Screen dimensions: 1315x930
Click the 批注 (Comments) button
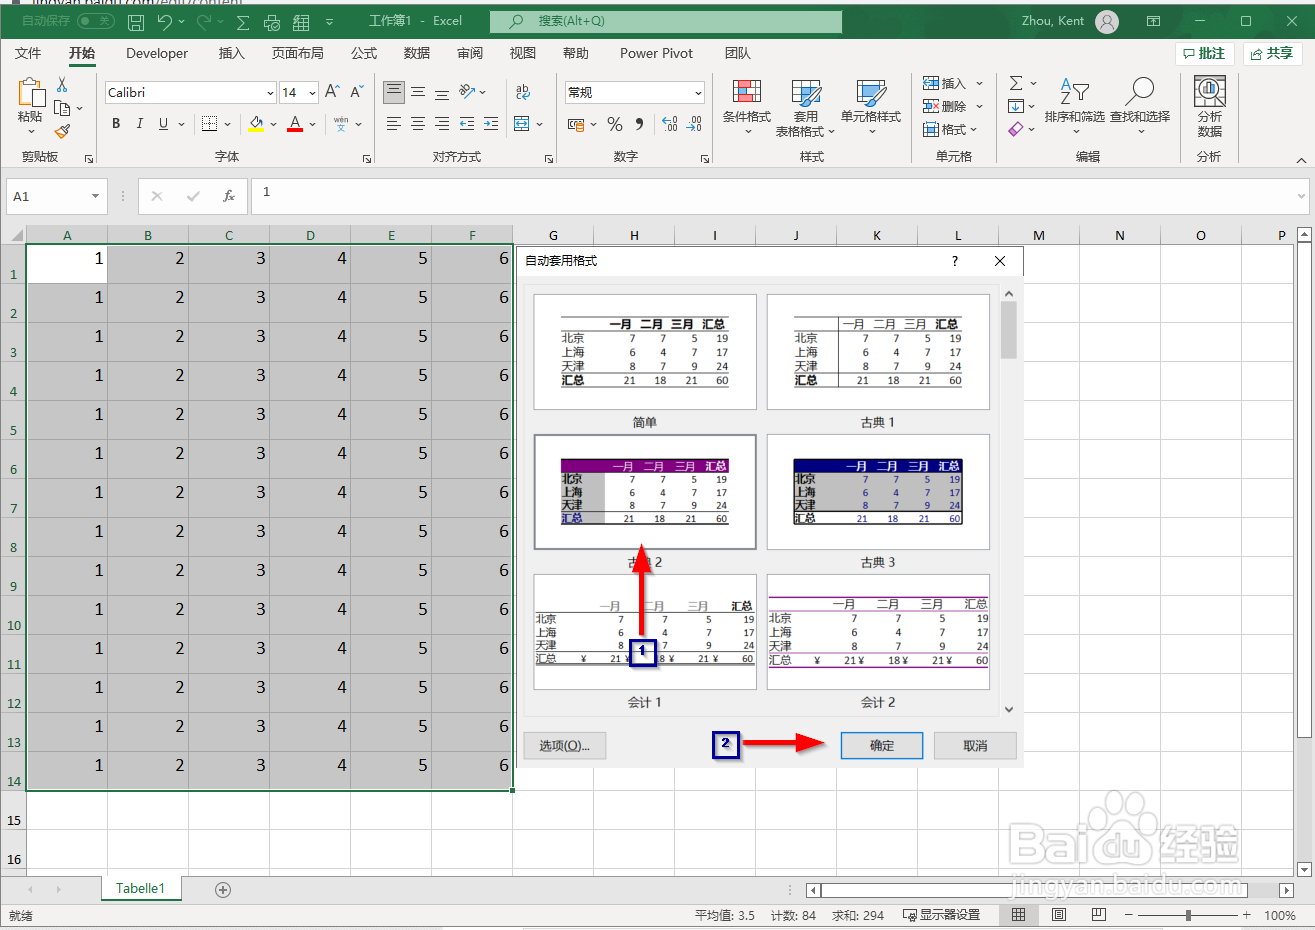pos(1205,53)
